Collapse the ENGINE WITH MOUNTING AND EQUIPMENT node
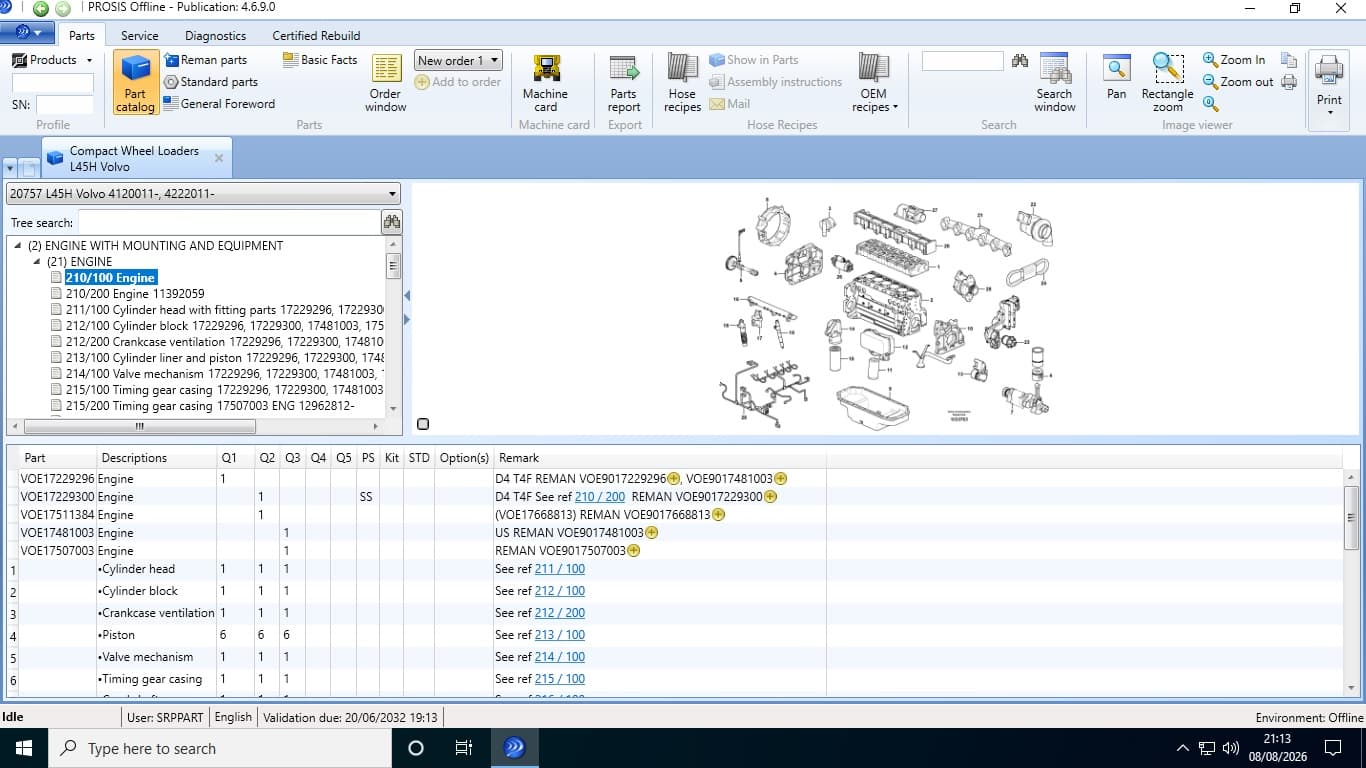 (x=19, y=246)
